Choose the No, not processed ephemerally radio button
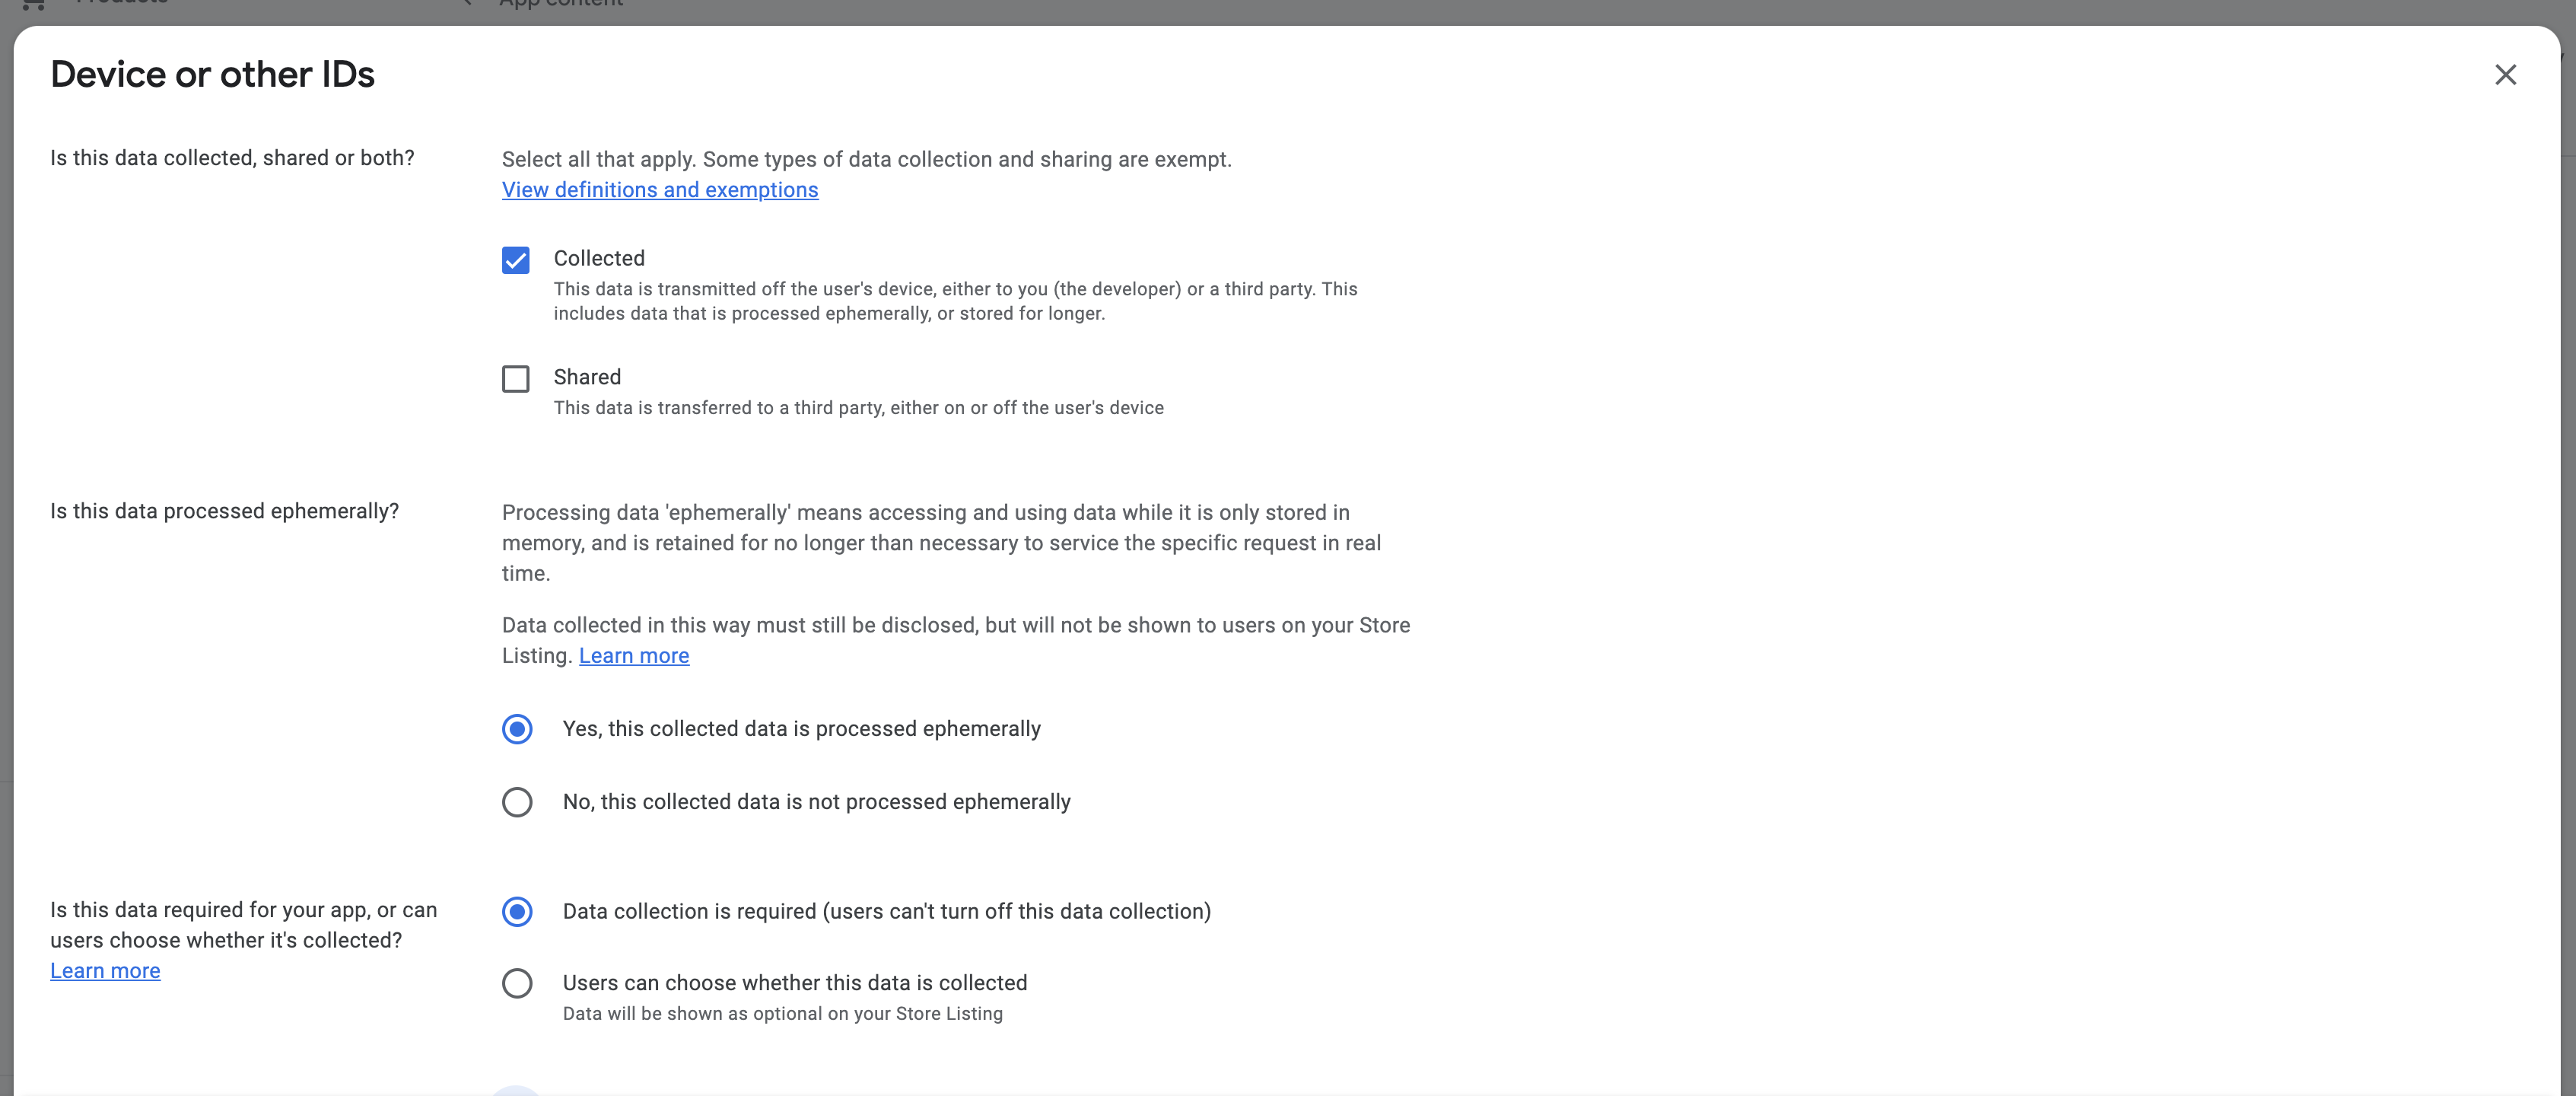Viewport: 2576px width, 1096px height. pyautogui.click(x=517, y=802)
